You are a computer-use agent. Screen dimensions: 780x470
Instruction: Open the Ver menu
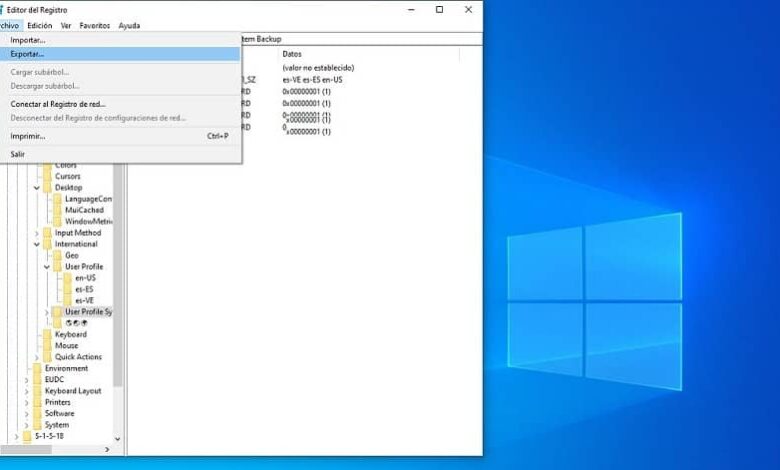[x=66, y=25]
